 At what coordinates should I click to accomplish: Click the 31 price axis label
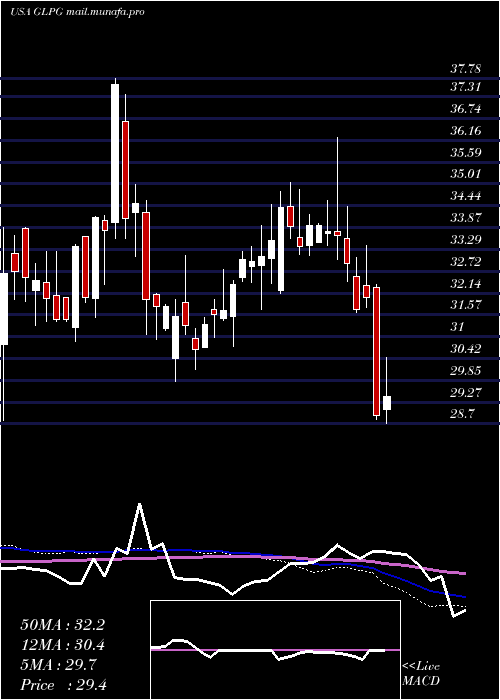pyautogui.click(x=457, y=327)
